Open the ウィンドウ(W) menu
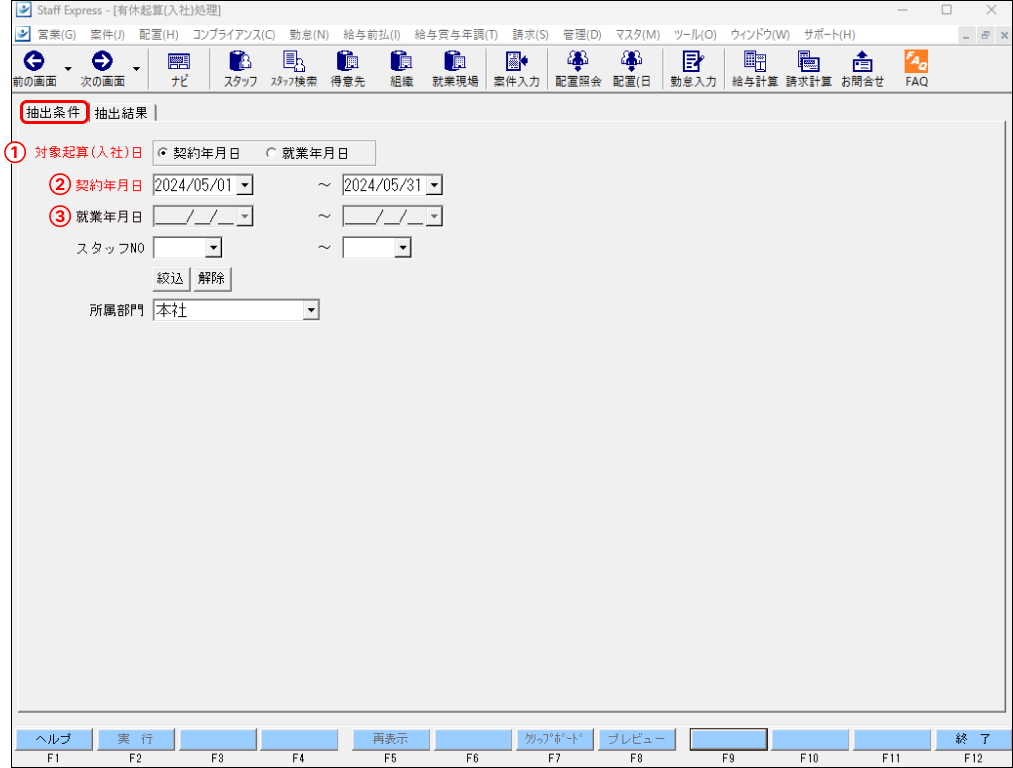Screen dimensions: 1013x768 pyautogui.click(x=760, y=34)
